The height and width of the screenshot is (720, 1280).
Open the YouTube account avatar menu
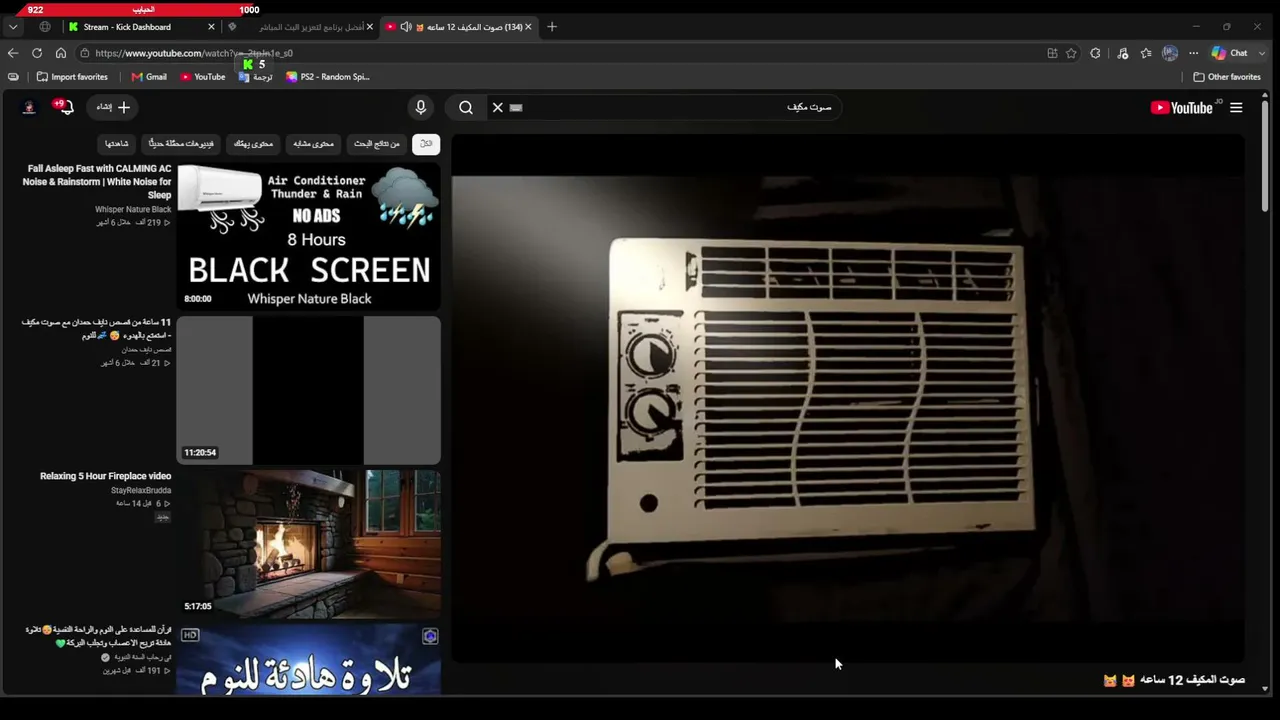pos(29,107)
